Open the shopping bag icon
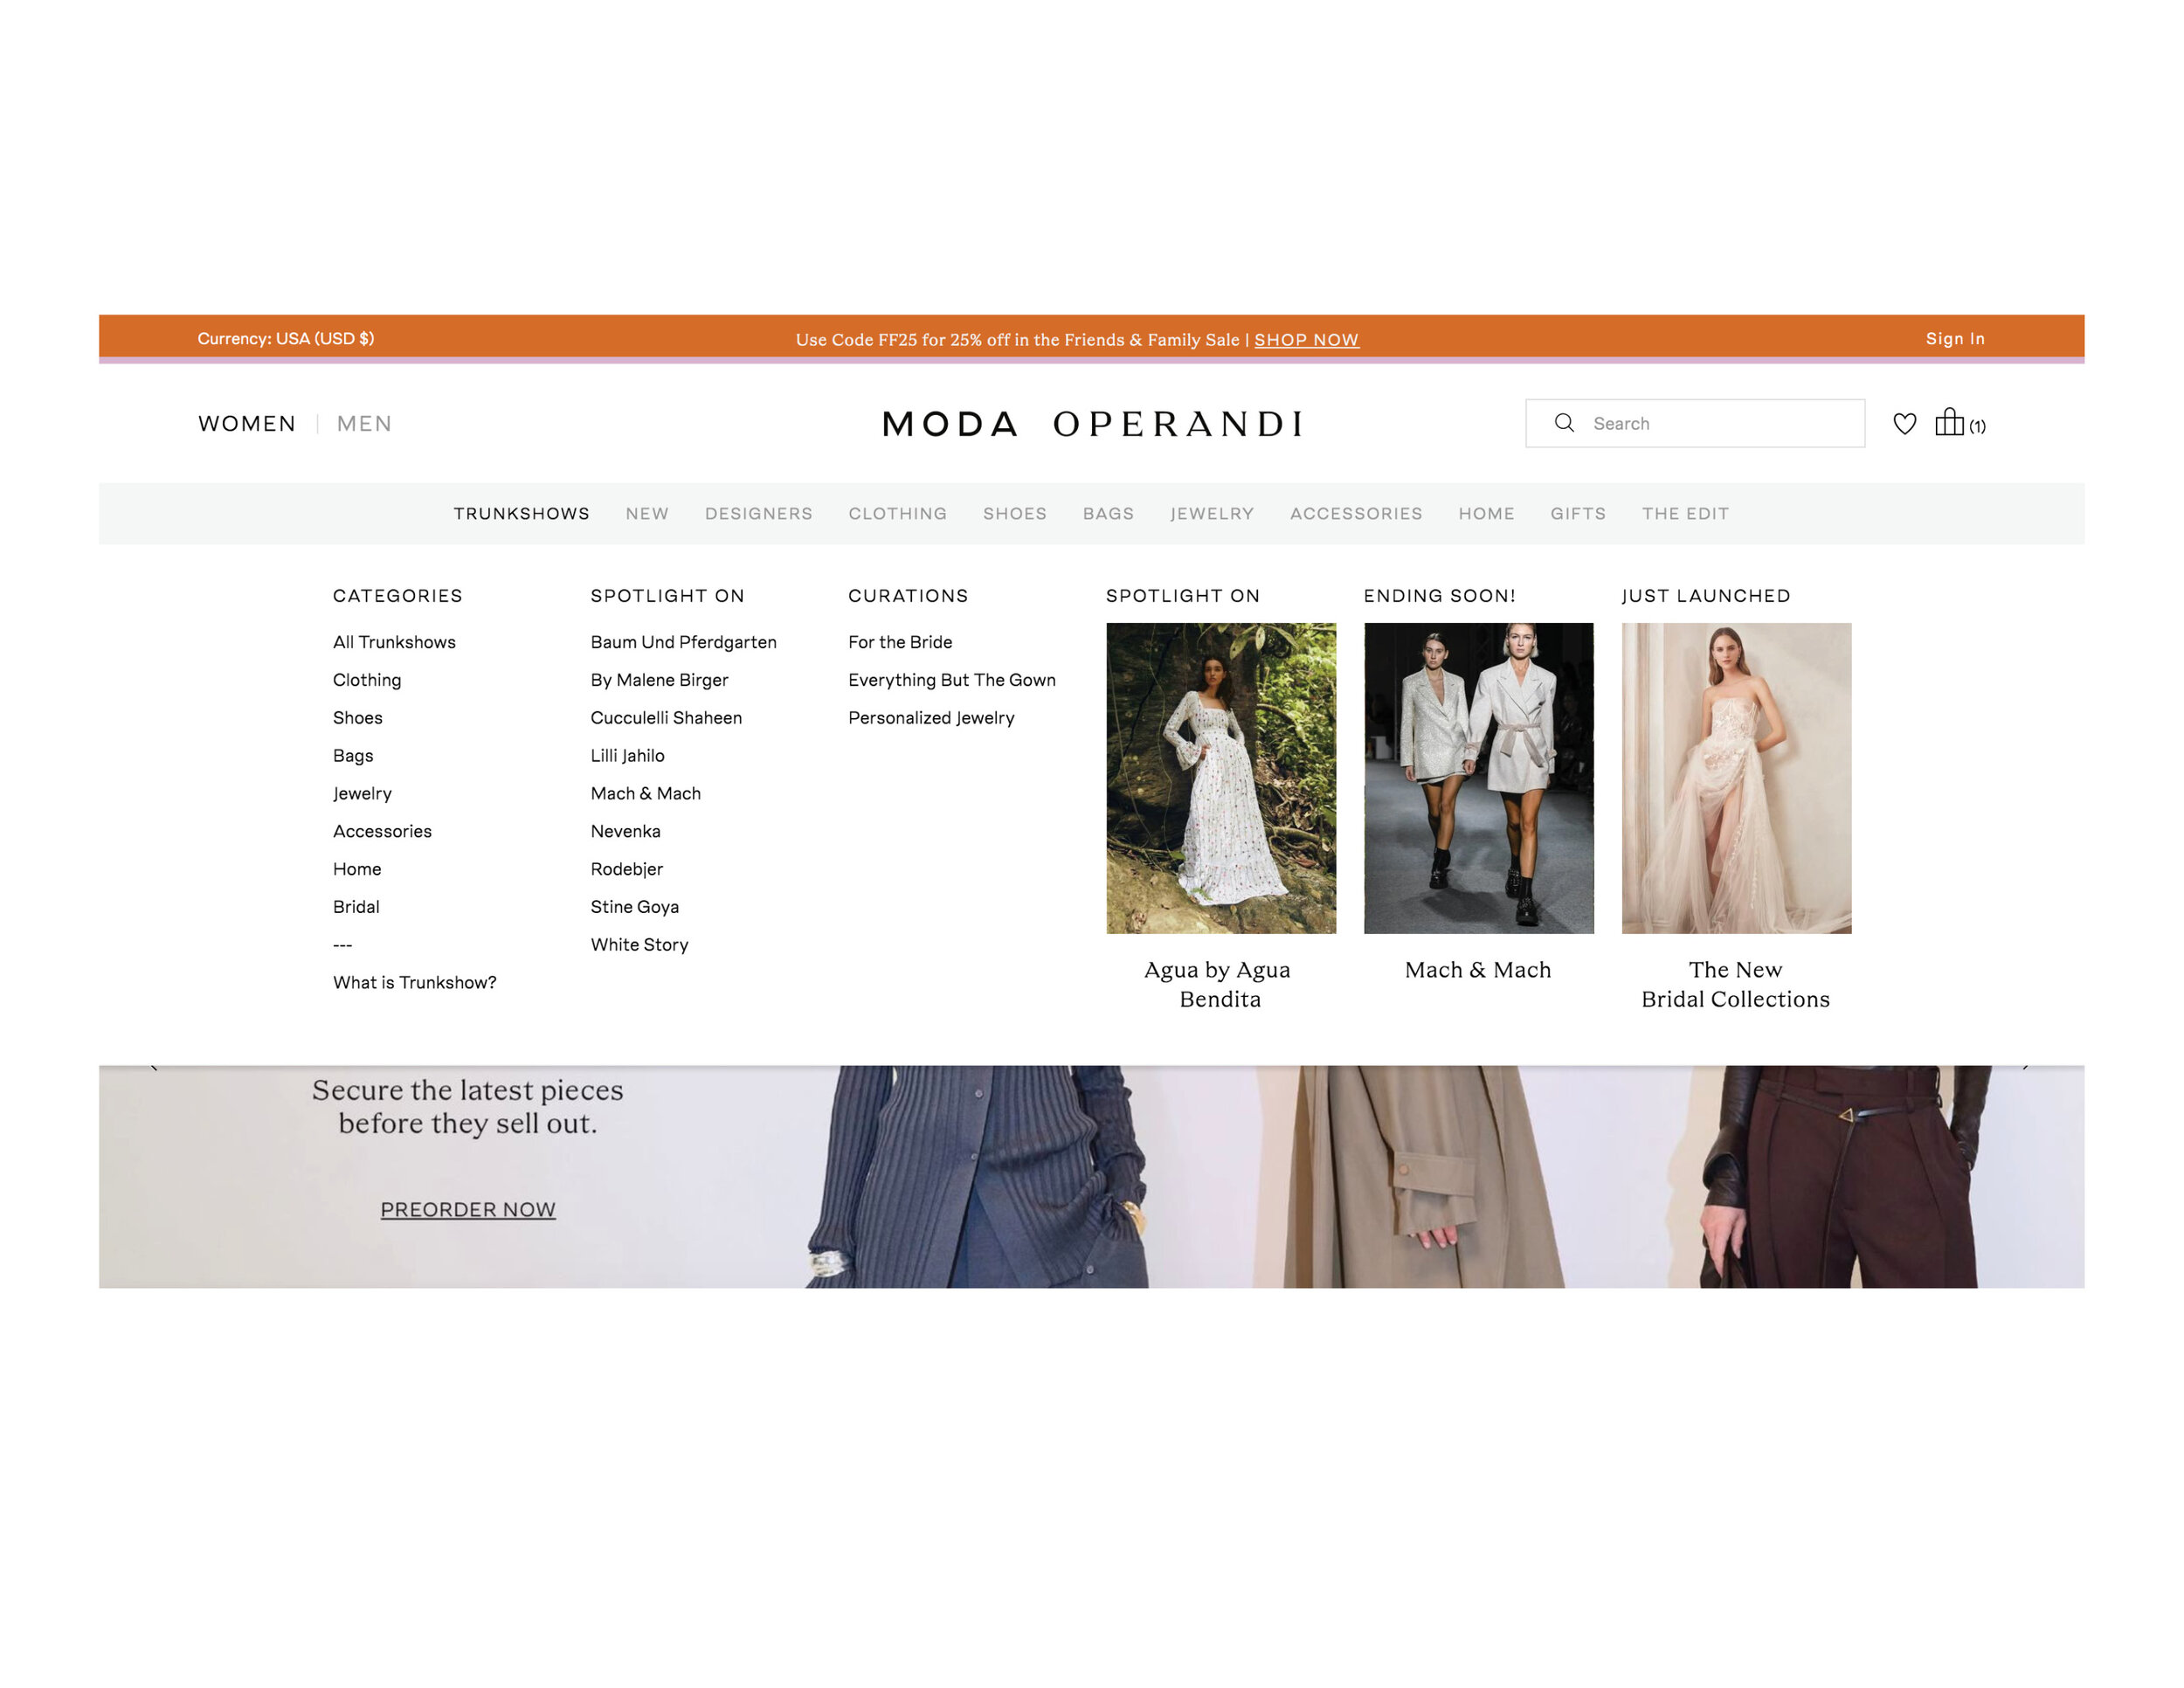Viewport: 2184px width, 1688px height. click(x=1949, y=422)
